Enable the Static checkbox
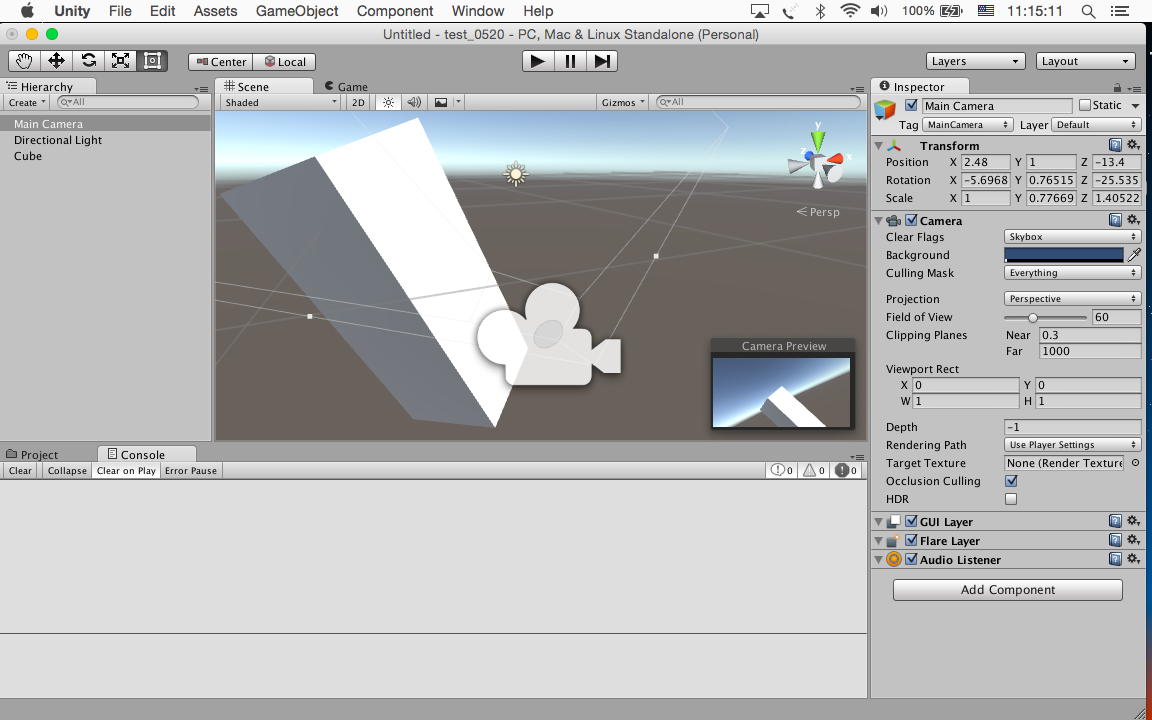1152x720 pixels. 1085,105
